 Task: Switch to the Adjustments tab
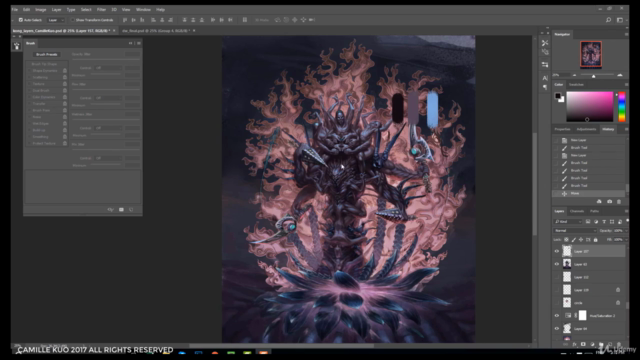coord(586,129)
